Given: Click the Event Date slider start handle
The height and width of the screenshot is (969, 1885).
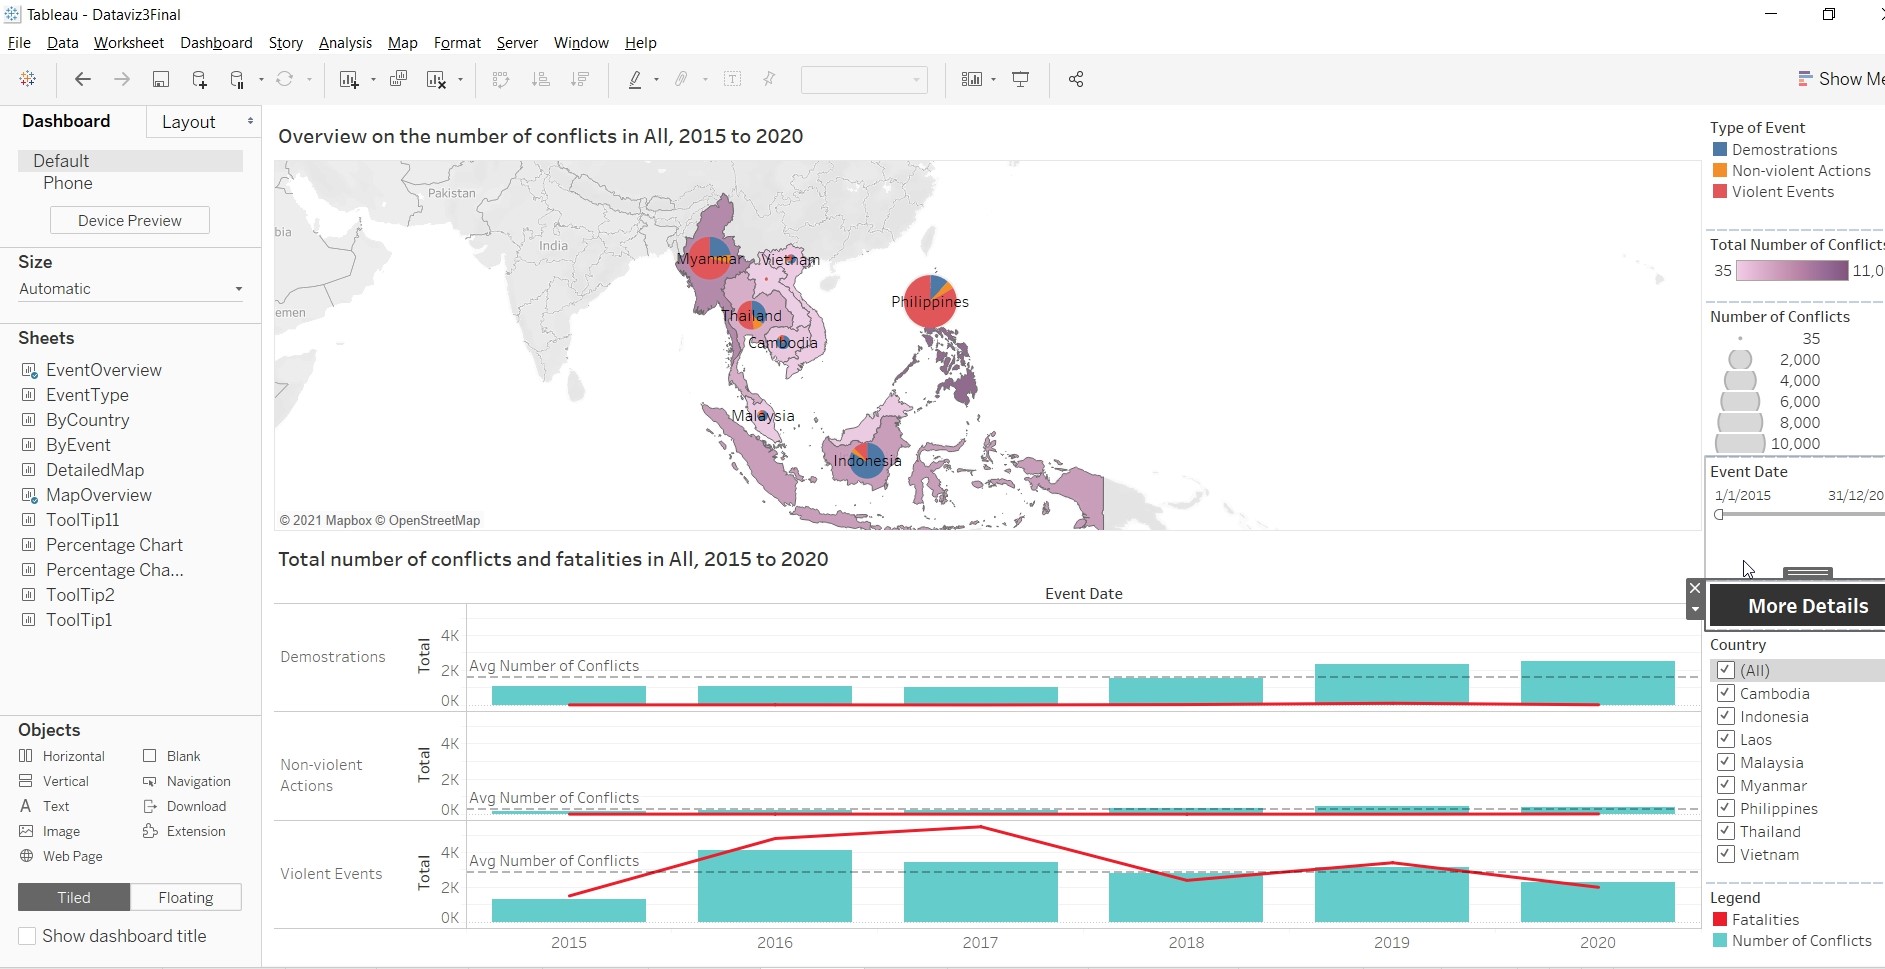Looking at the screenshot, I should click(1719, 515).
